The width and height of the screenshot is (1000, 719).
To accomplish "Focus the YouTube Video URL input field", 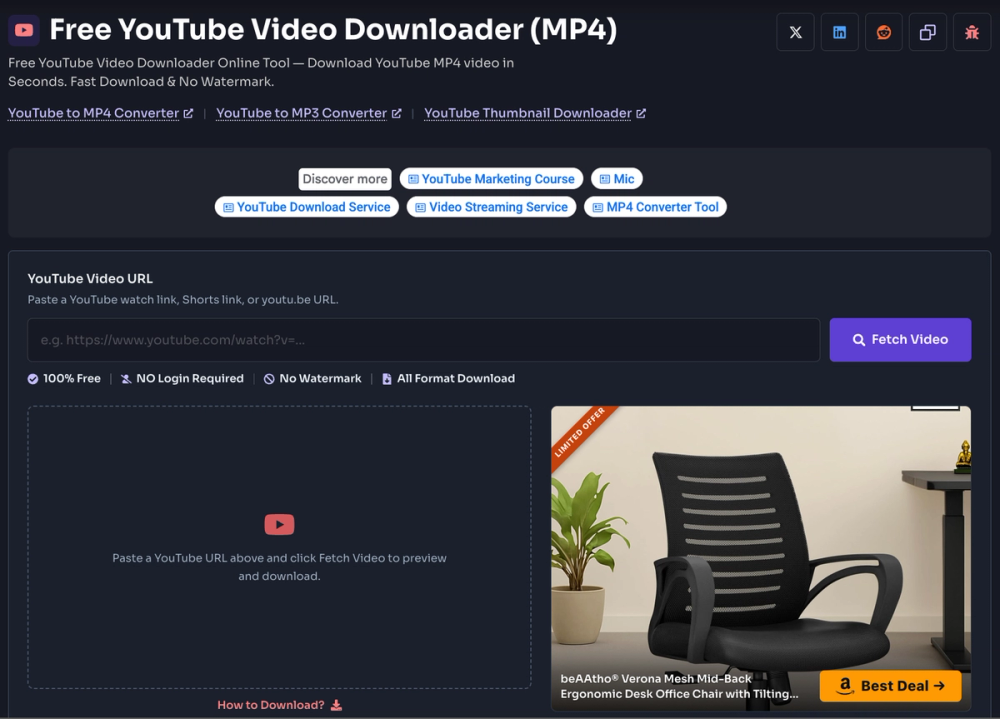I will point(423,340).
